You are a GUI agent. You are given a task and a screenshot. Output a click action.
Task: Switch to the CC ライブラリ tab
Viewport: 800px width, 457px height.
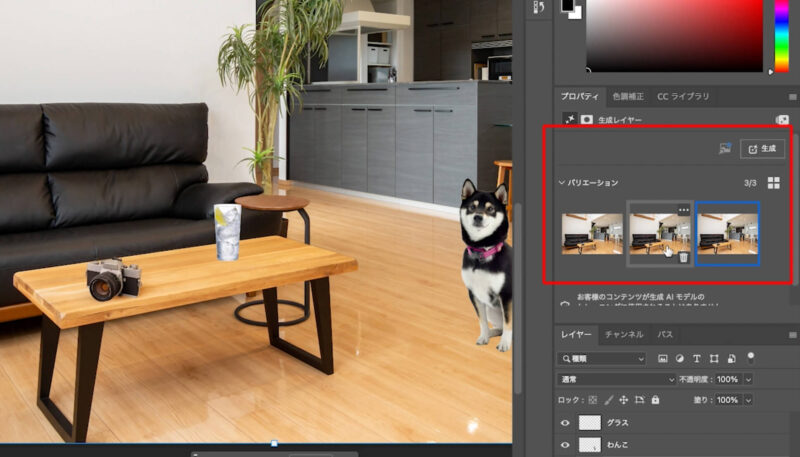point(683,96)
